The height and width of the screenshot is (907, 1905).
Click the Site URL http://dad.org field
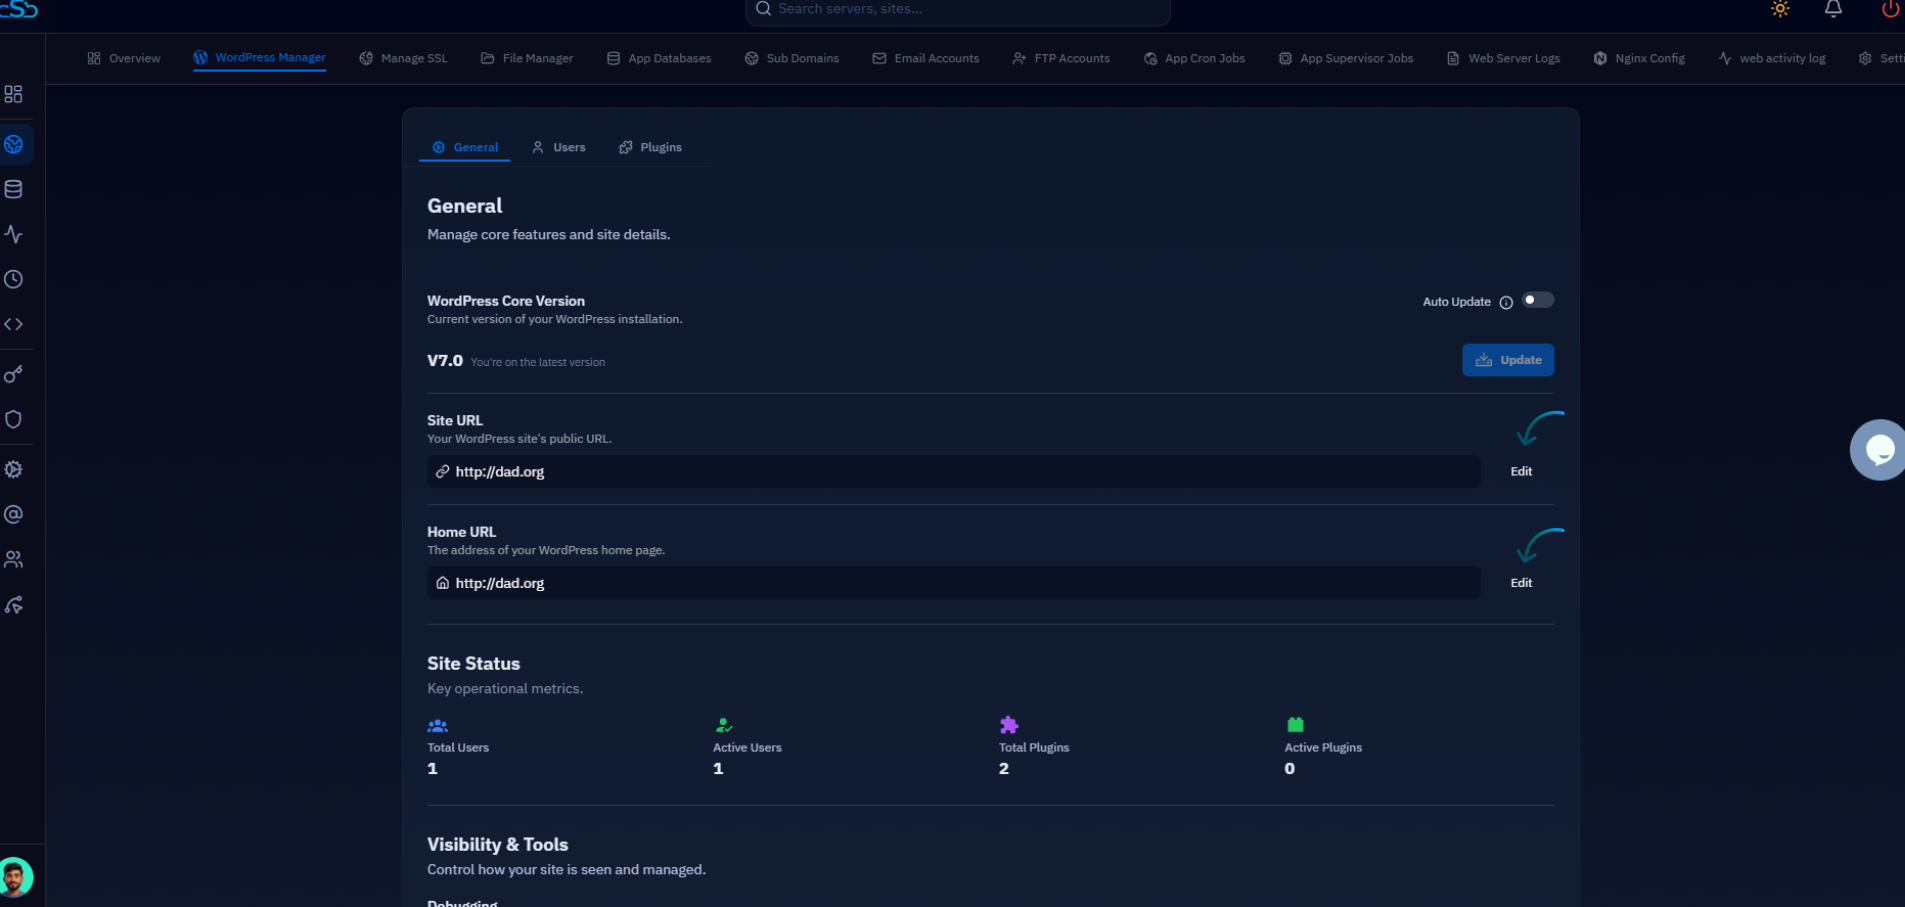pos(953,471)
